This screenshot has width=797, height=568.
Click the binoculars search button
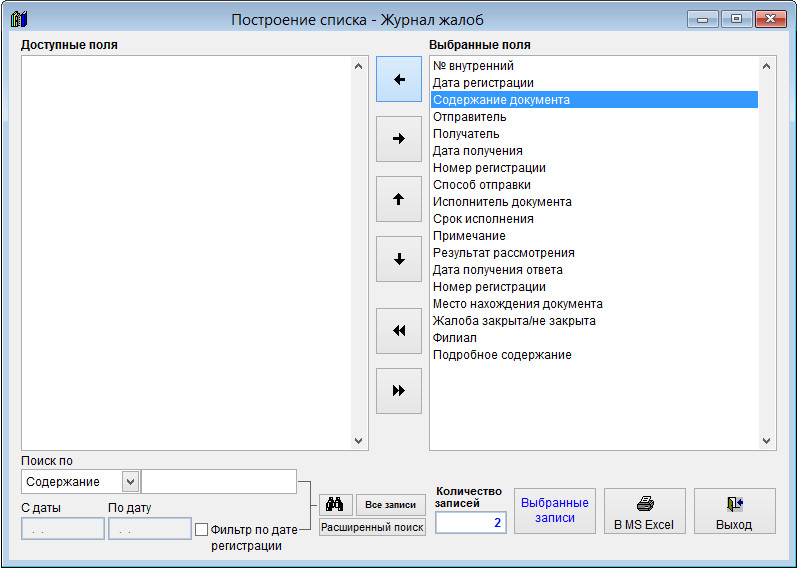[335, 504]
